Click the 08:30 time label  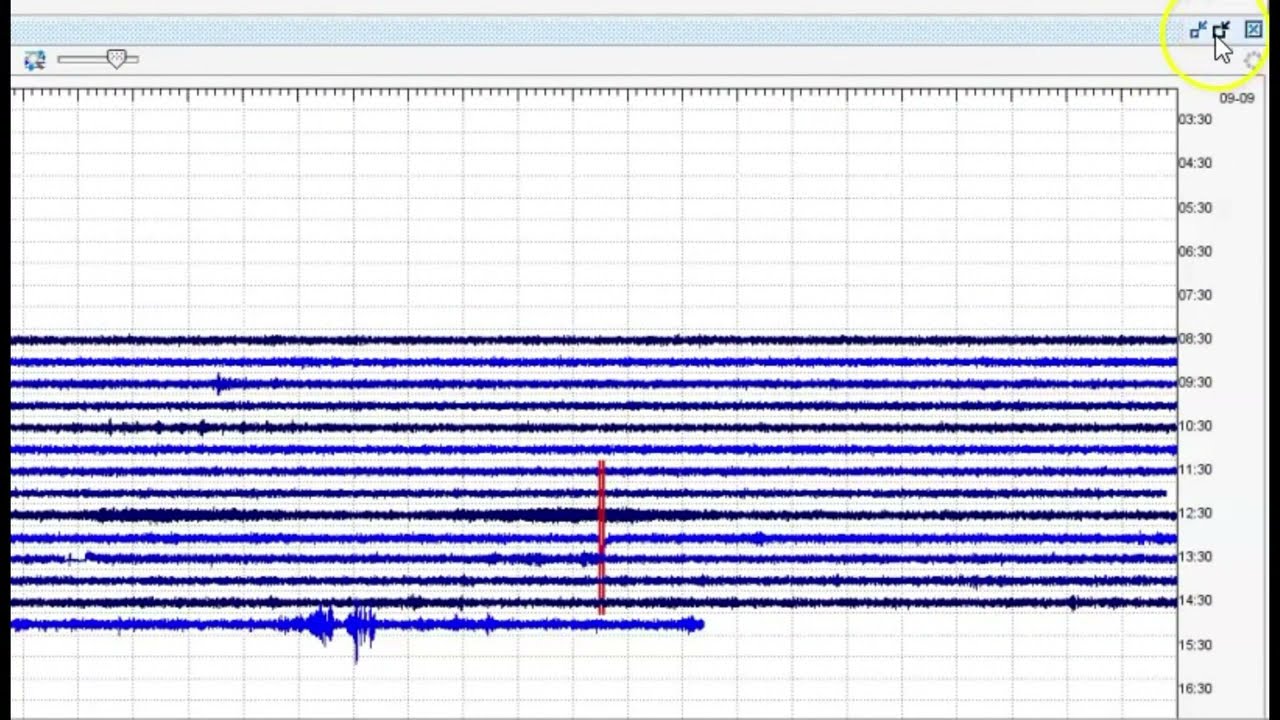tap(1195, 339)
